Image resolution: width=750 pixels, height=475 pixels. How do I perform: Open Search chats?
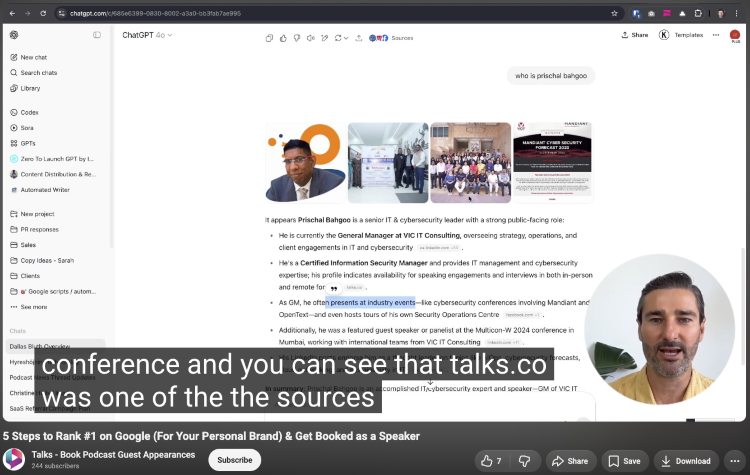pyautogui.click(x=33, y=73)
